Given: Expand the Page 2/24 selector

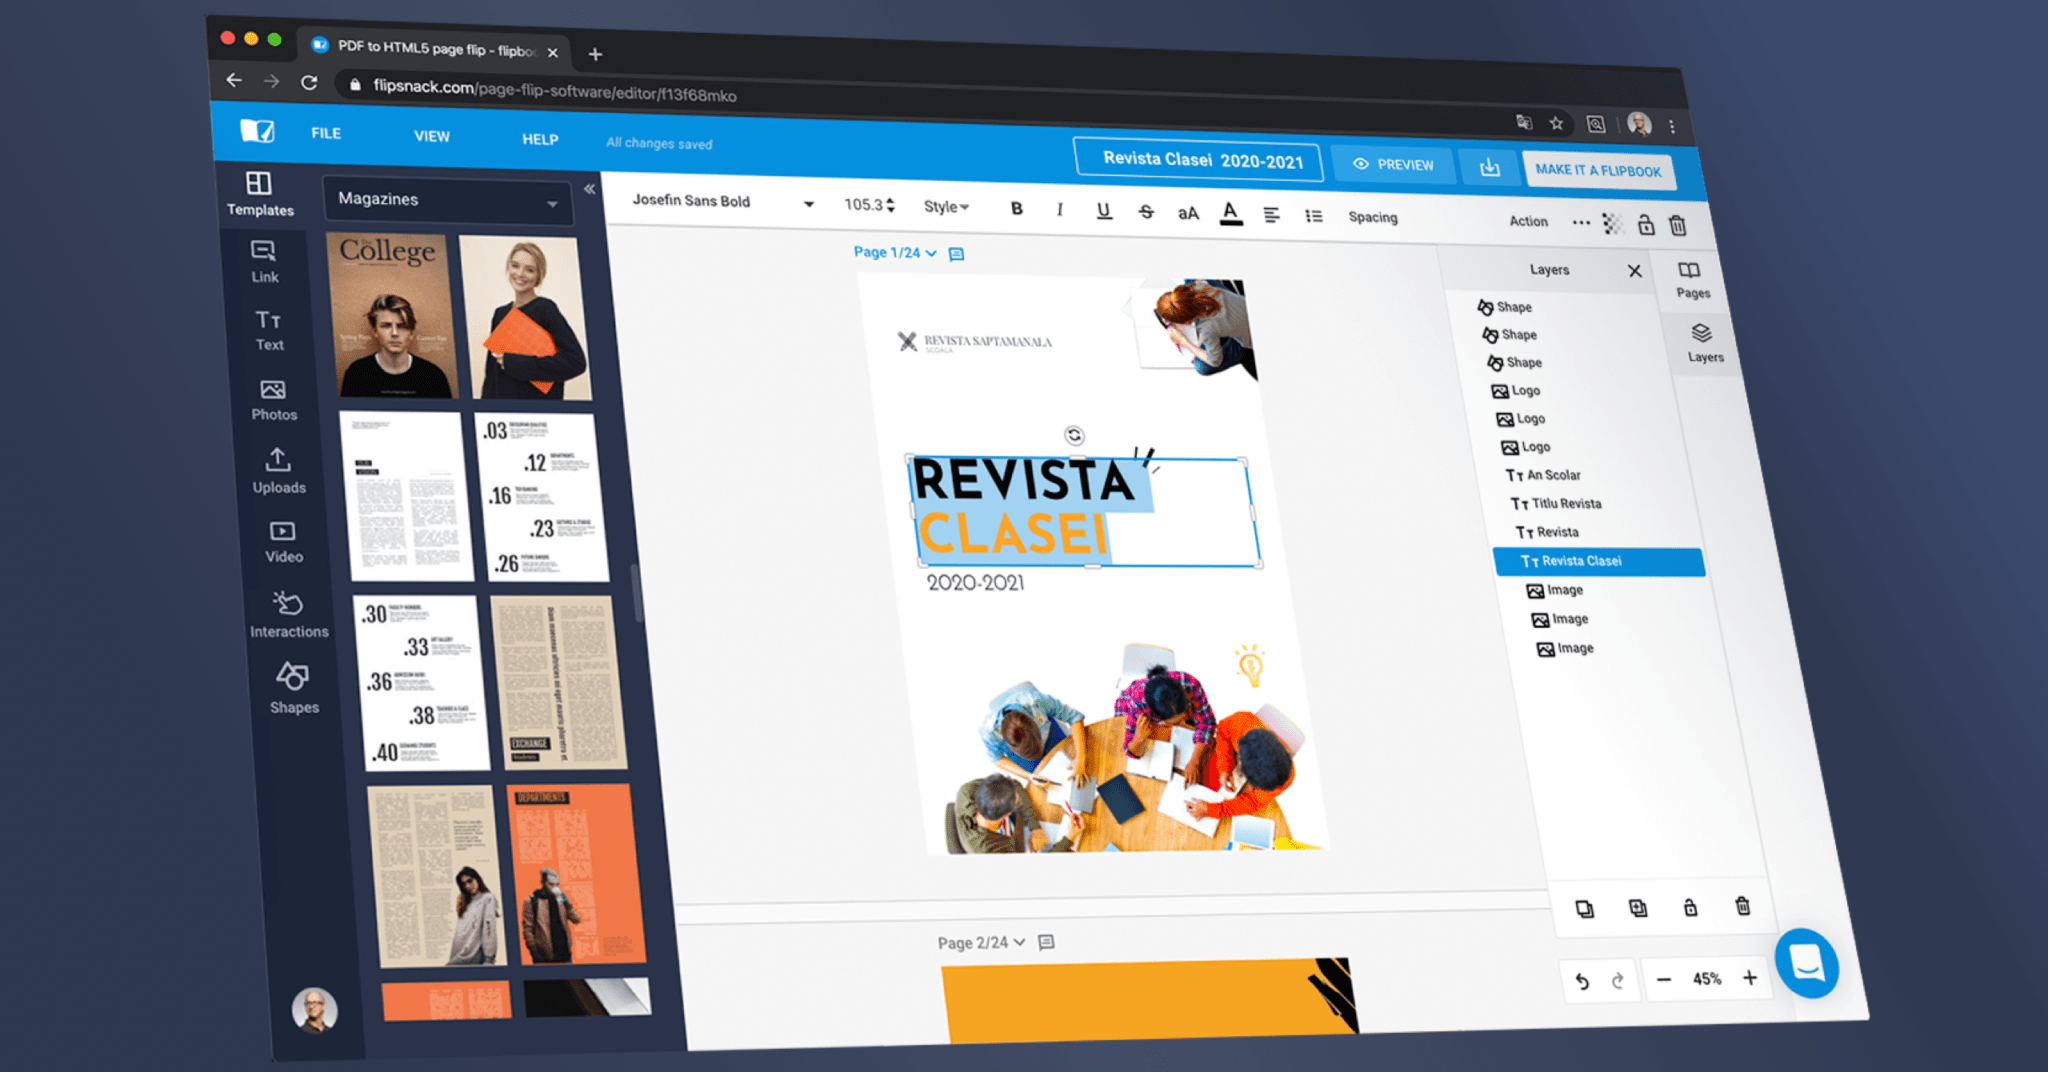Looking at the screenshot, I should [x=981, y=942].
